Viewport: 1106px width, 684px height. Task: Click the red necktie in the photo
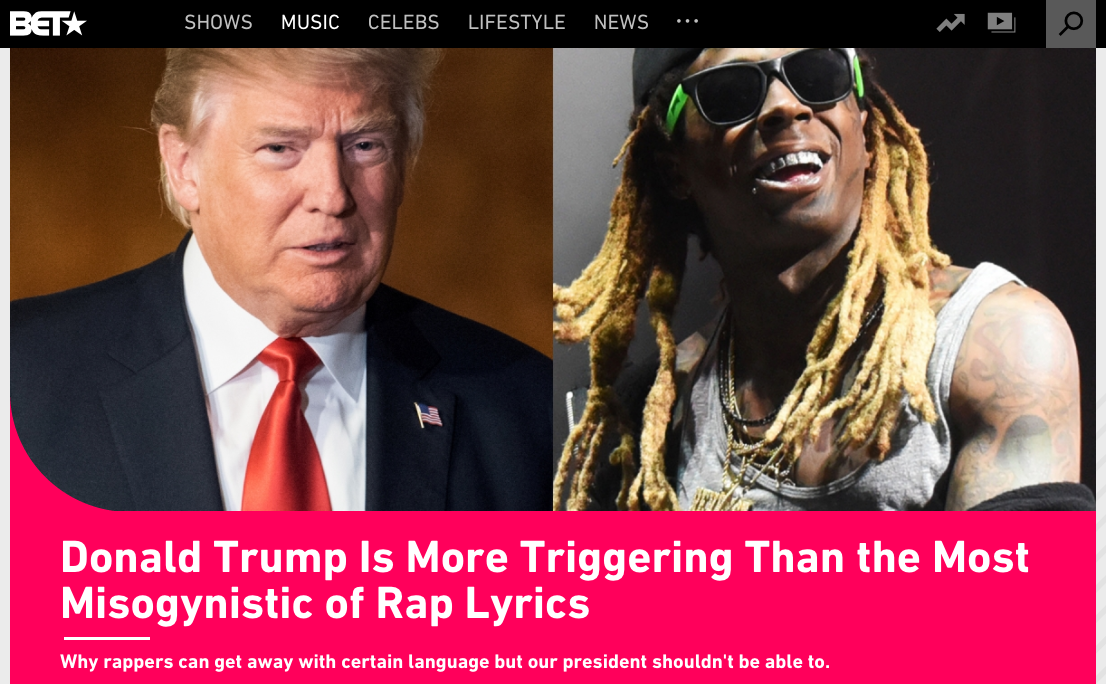[286, 423]
